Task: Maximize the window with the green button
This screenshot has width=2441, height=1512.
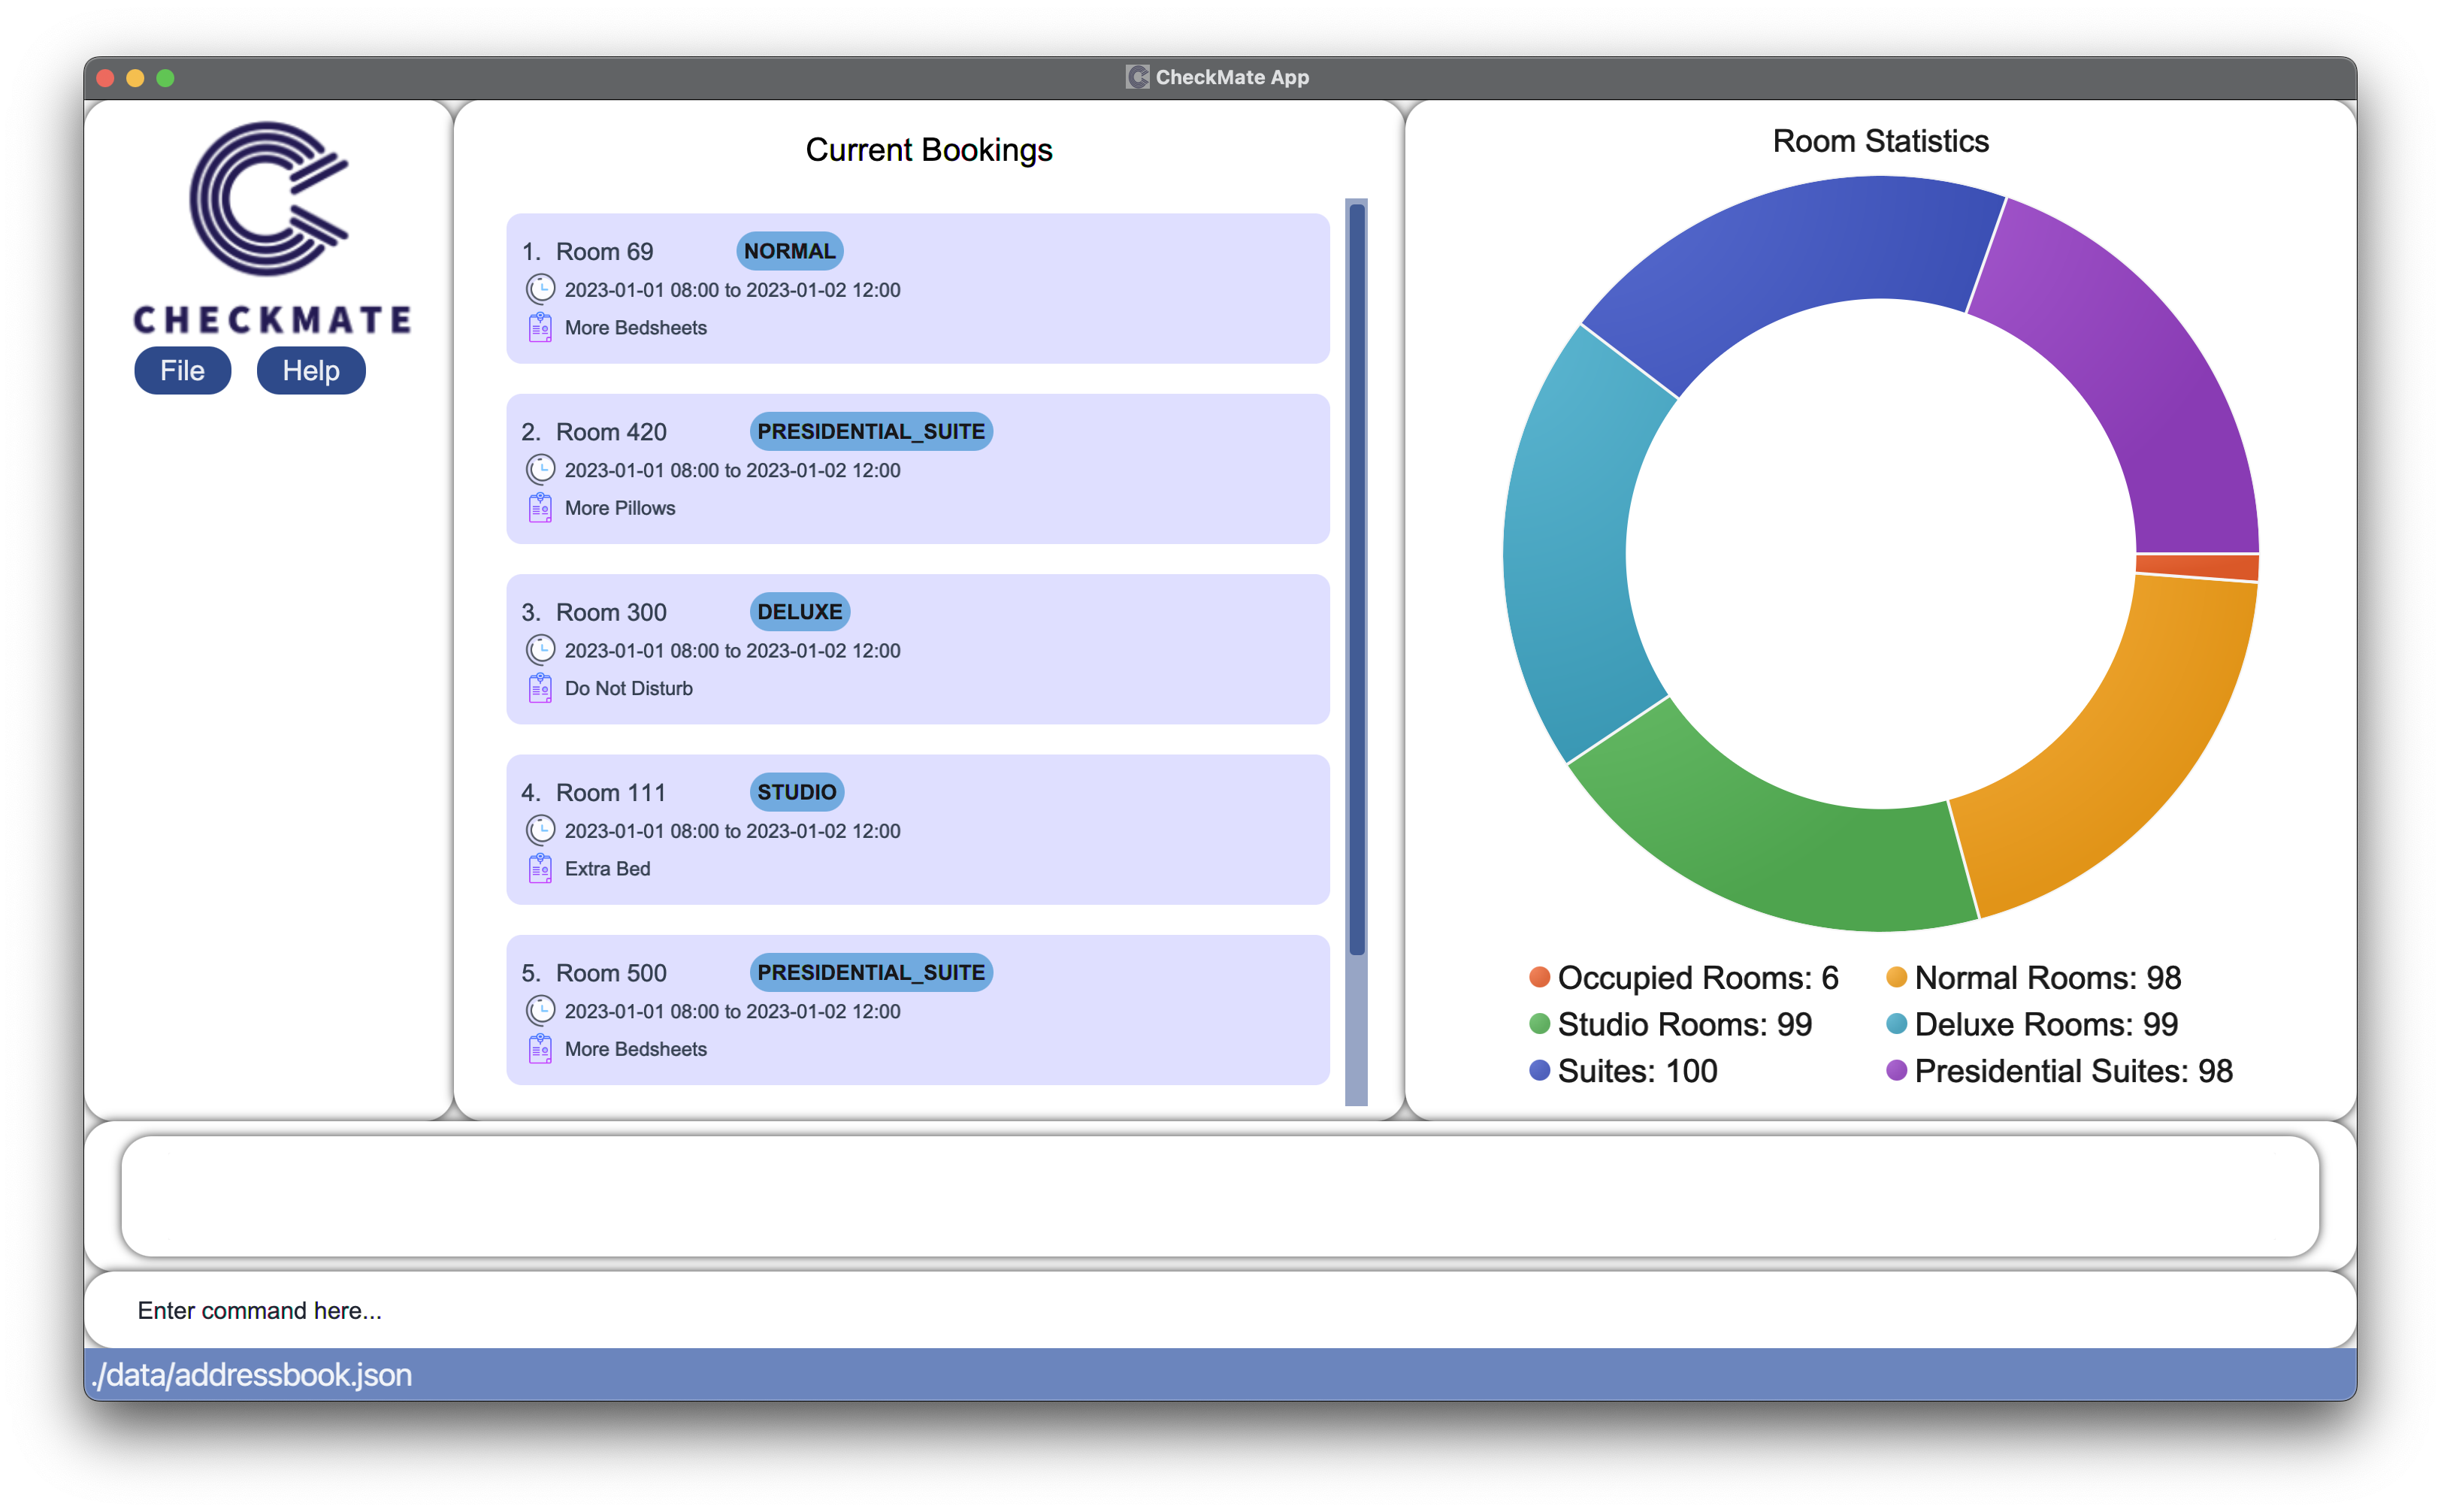Action: pos(166,78)
